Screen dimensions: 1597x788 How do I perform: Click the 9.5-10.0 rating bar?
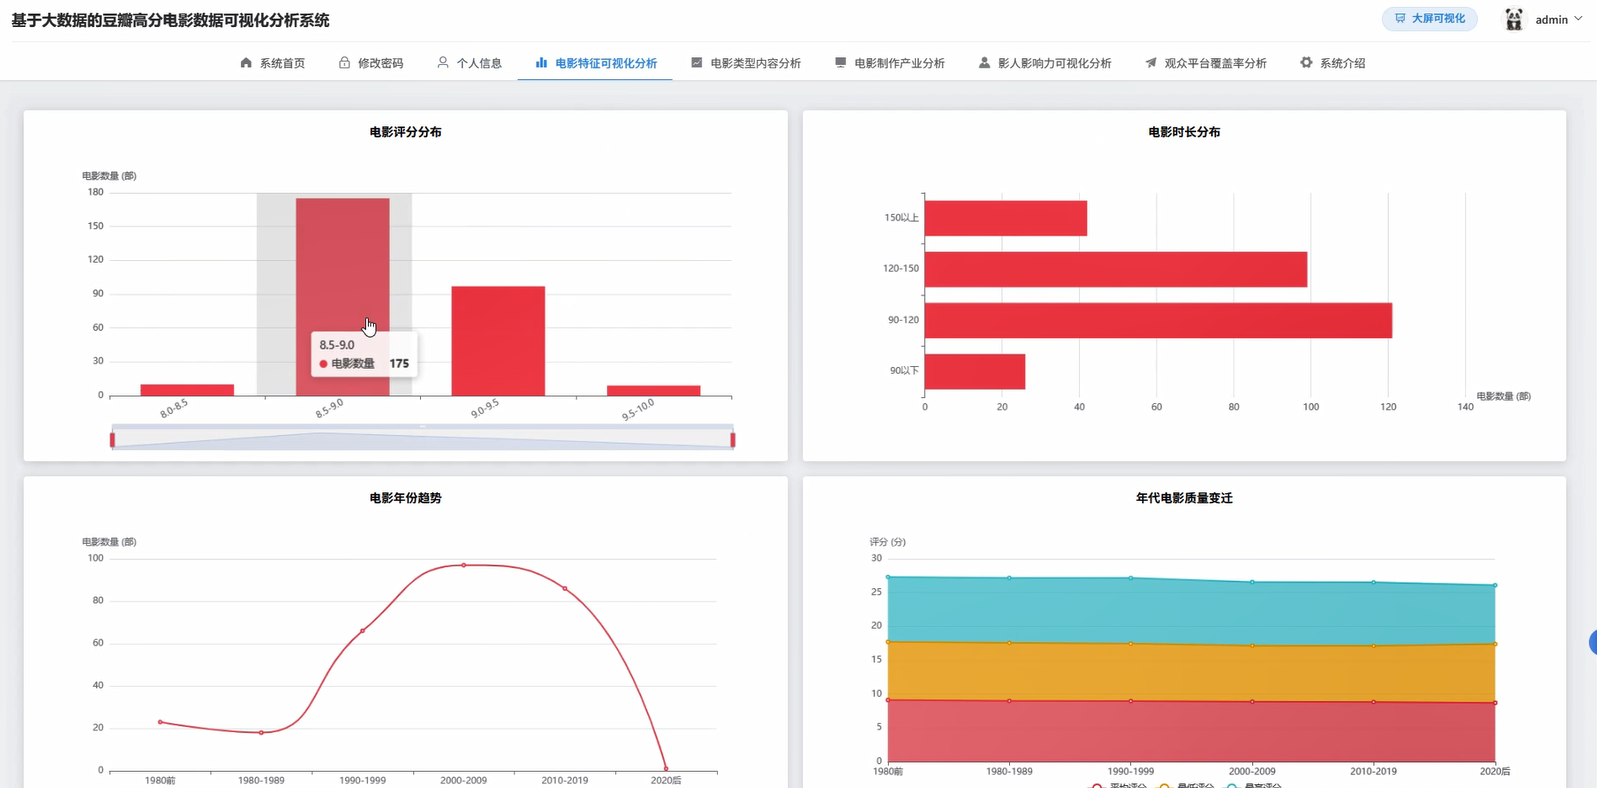coord(654,391)
